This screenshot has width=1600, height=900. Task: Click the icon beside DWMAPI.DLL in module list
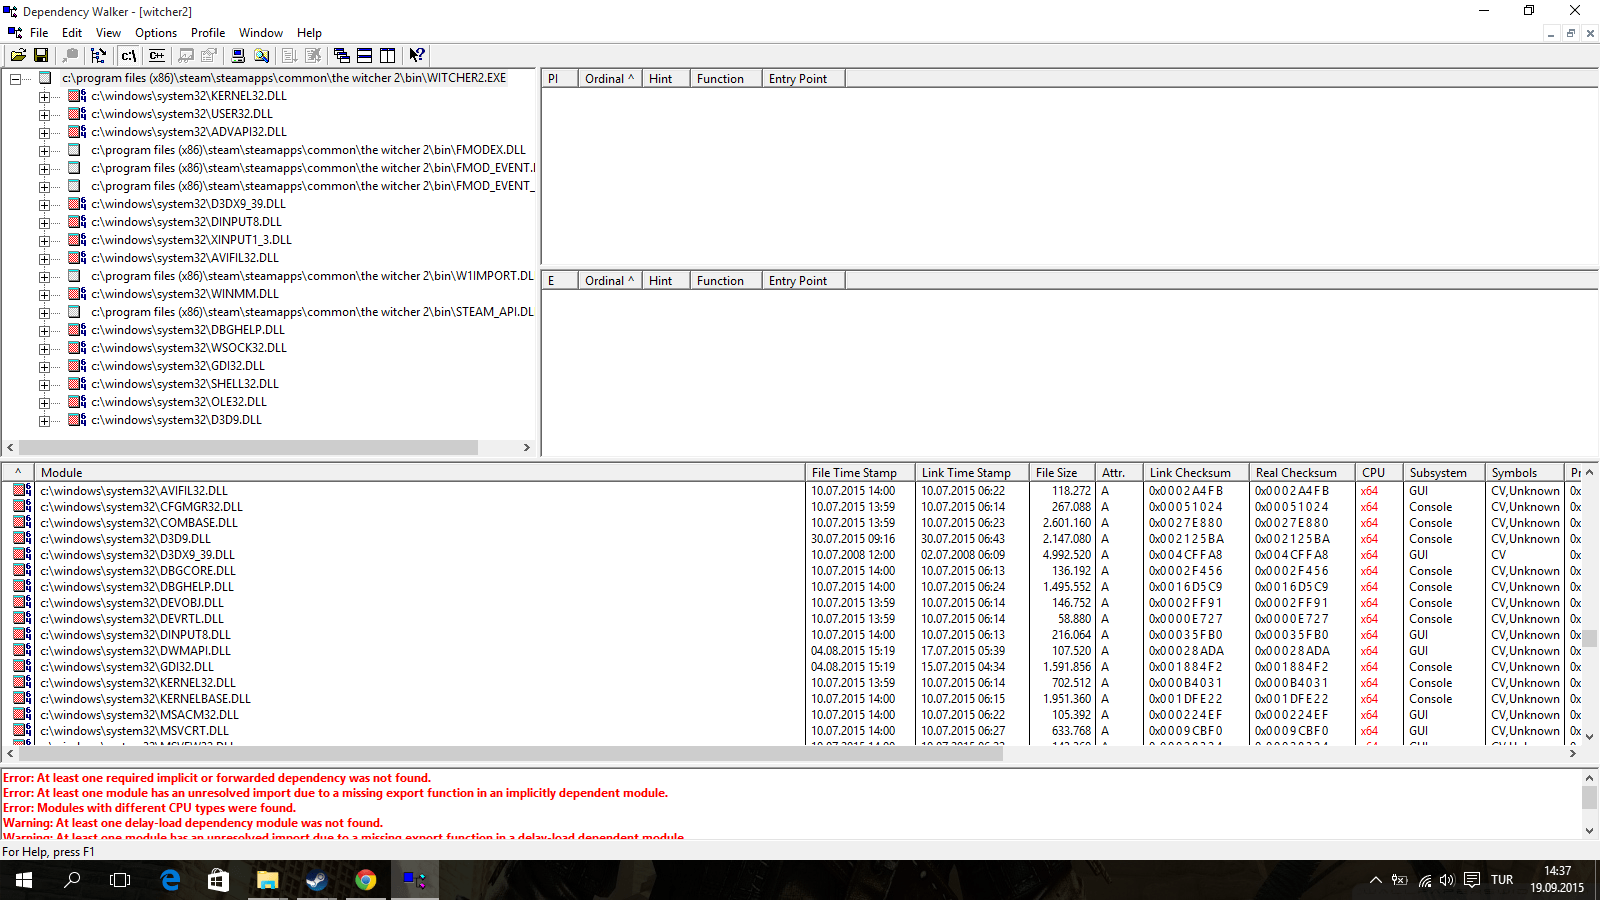(22, 651)
